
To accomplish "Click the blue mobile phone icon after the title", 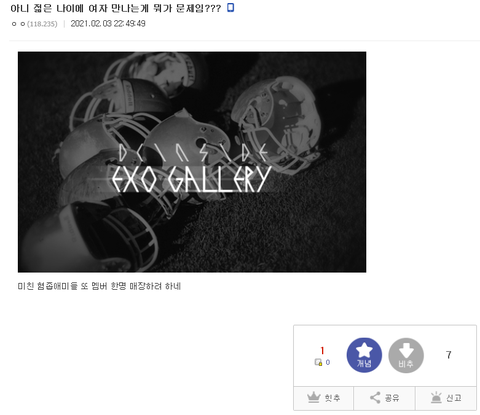I will 230,8.
